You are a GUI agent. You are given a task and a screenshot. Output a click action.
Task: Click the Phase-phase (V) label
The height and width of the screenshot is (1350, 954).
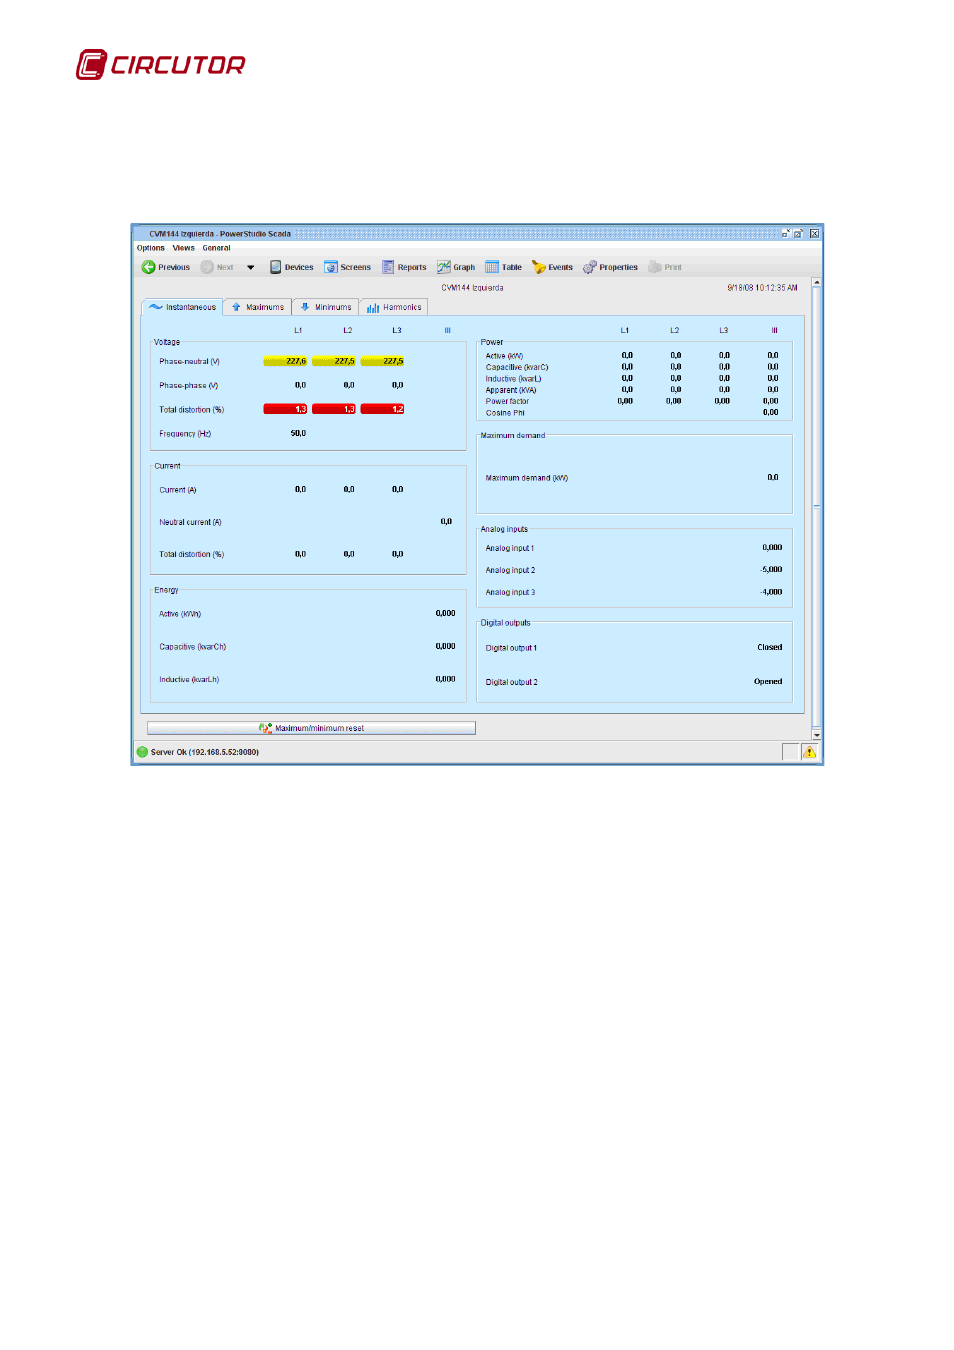(188, 385)
